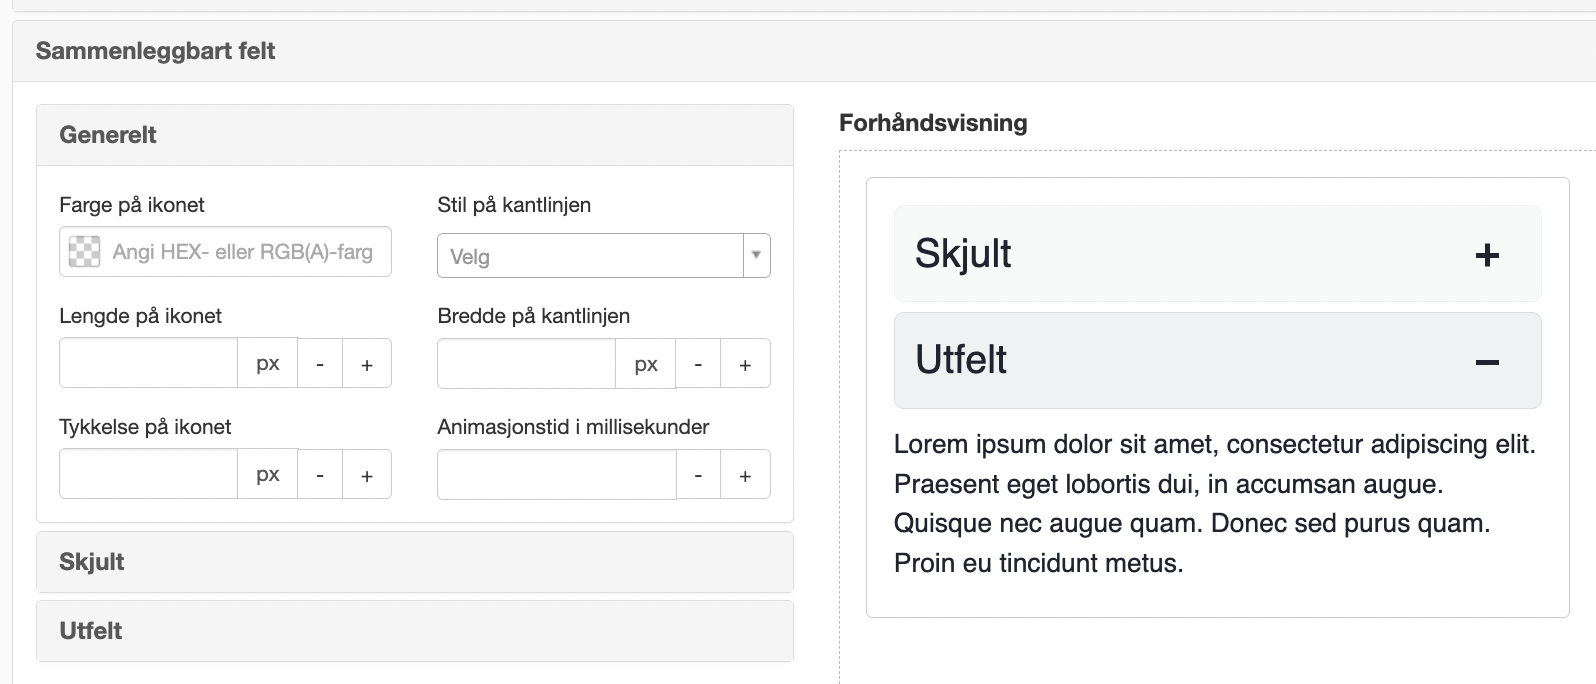Click the plus icon on Skjult preview
The image size is (1596, 684).
[1487, 255]
